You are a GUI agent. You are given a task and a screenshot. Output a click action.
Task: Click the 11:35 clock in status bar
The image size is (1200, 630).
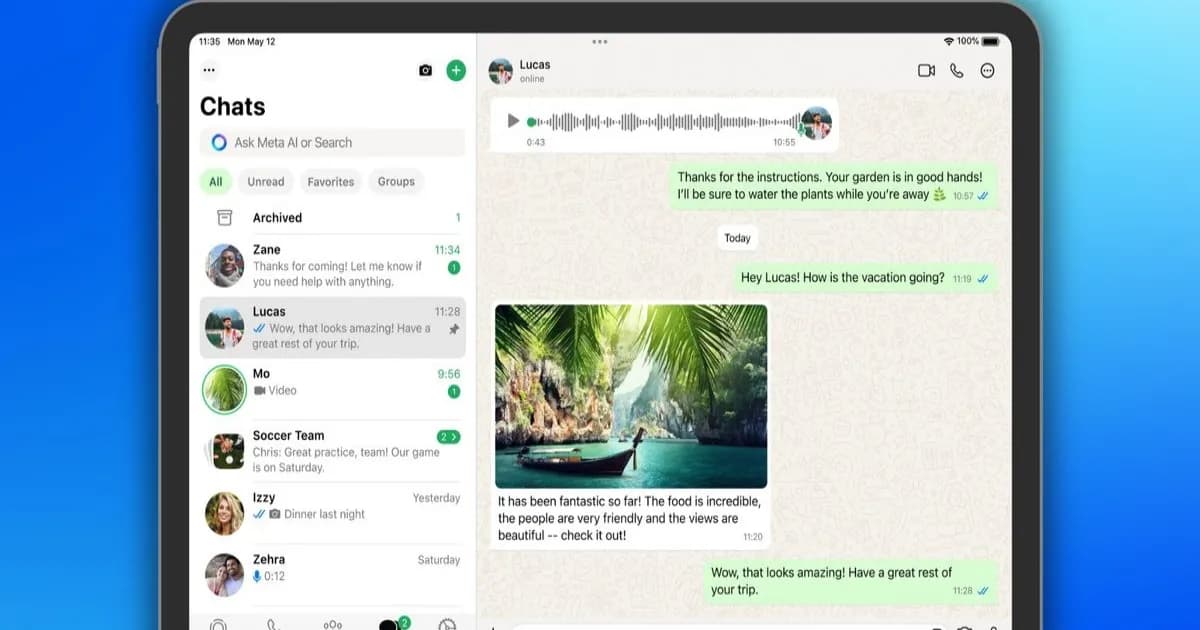click(209, 41)
